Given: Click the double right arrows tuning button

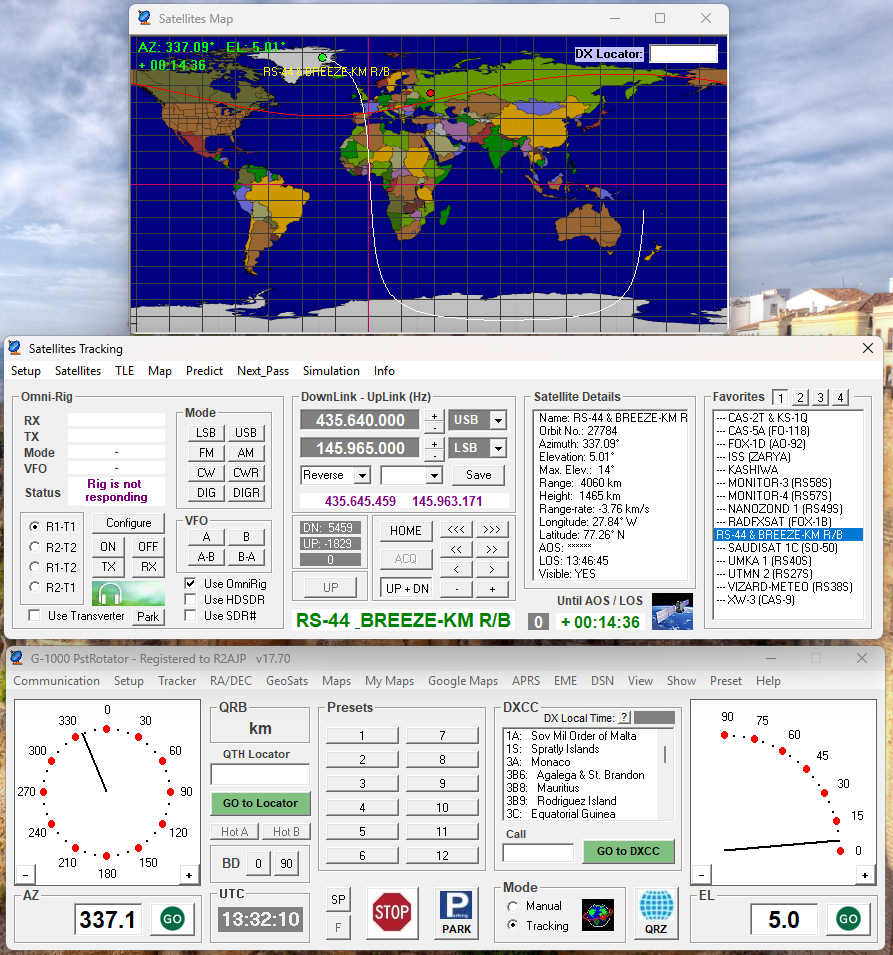Looking at the screenshot, I should [492, 549].
